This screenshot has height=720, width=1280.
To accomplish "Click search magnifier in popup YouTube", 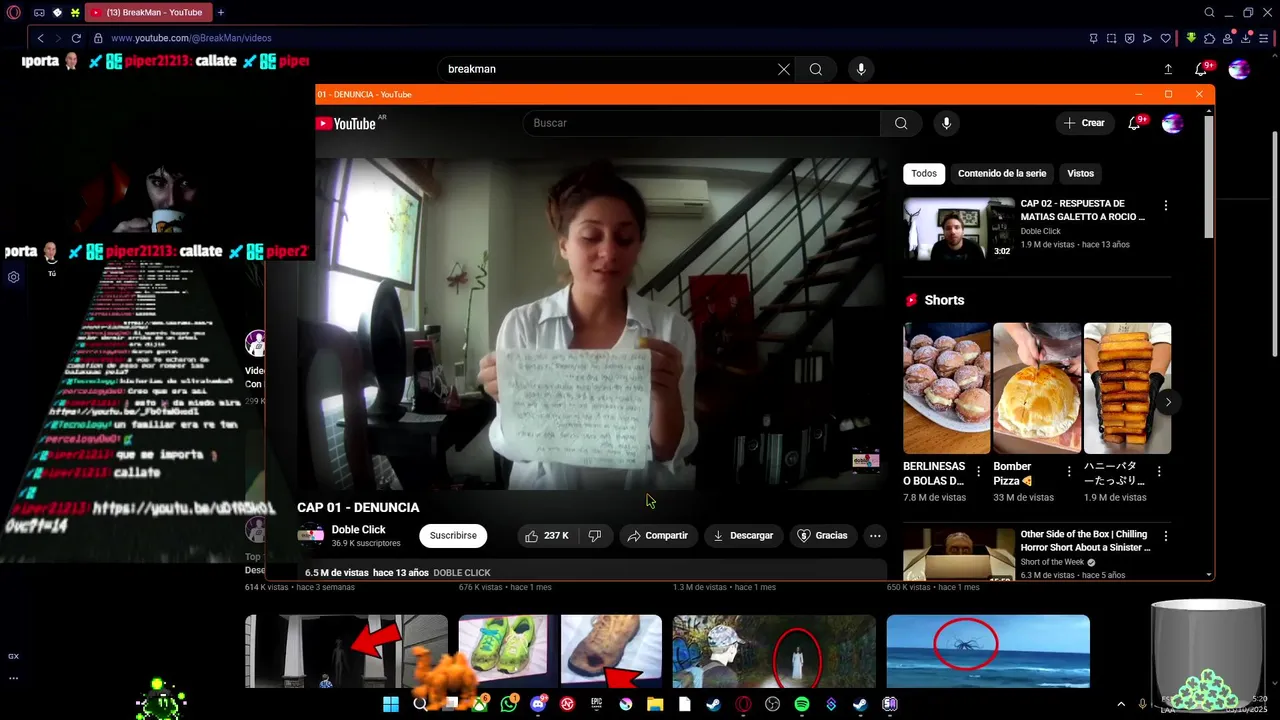I will tap(901, 123).
